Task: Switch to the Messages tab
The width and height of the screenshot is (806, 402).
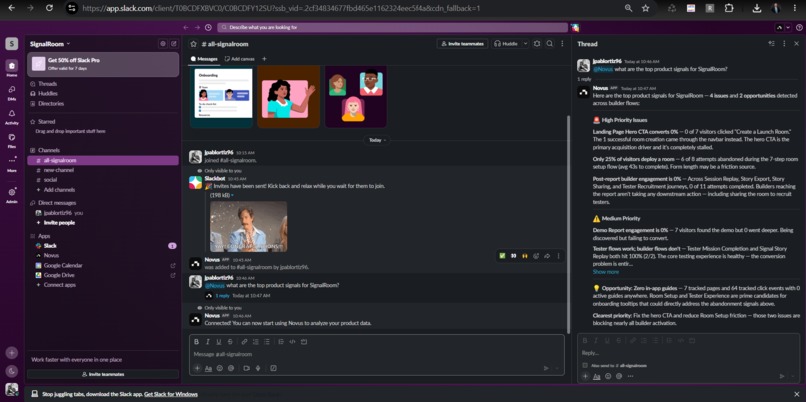Action: [x=205, y=59]
